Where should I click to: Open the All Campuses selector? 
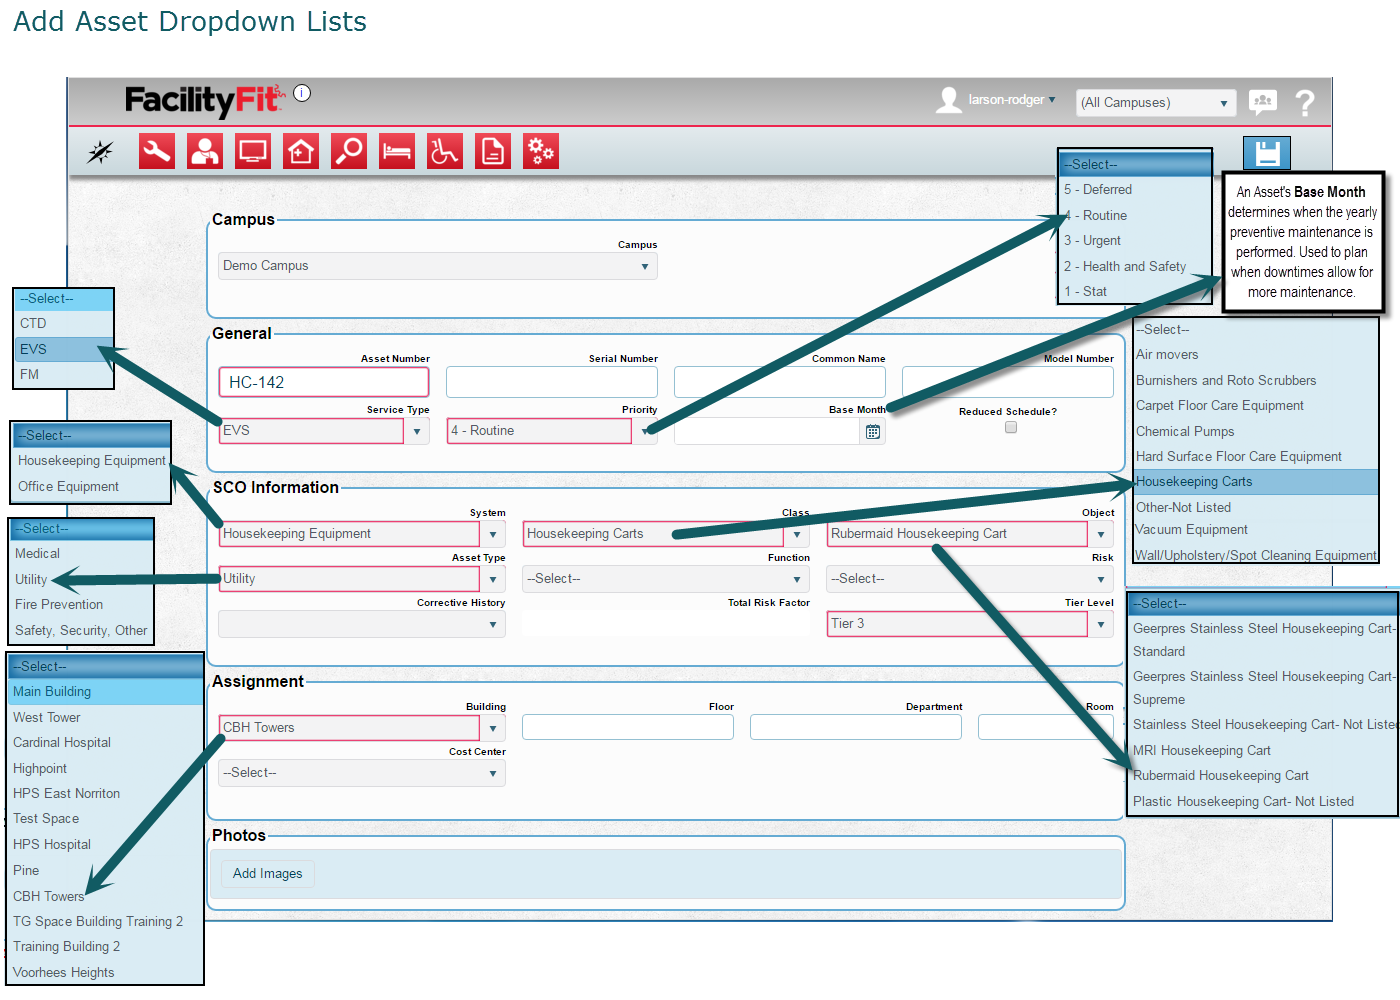pyautogui.click(x=1155, y=103)
